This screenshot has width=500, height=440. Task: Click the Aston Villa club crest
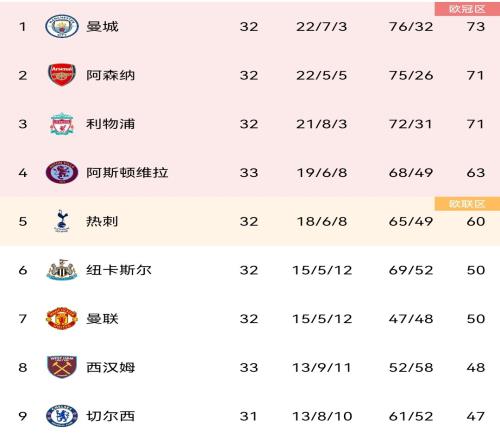coord(62,172)
